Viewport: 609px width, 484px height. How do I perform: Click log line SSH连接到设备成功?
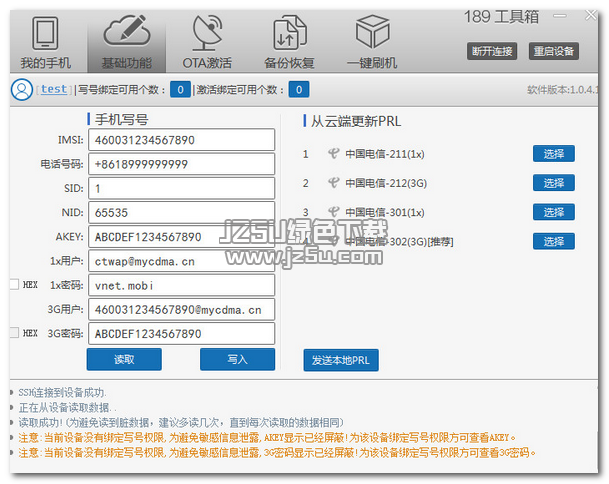(x=62, y=393)
